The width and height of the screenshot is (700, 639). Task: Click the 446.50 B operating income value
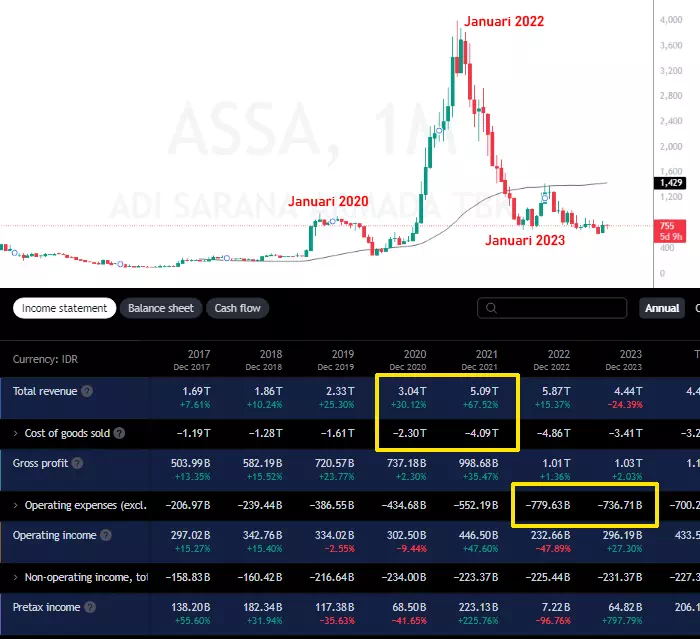click(x=479, y=535)
